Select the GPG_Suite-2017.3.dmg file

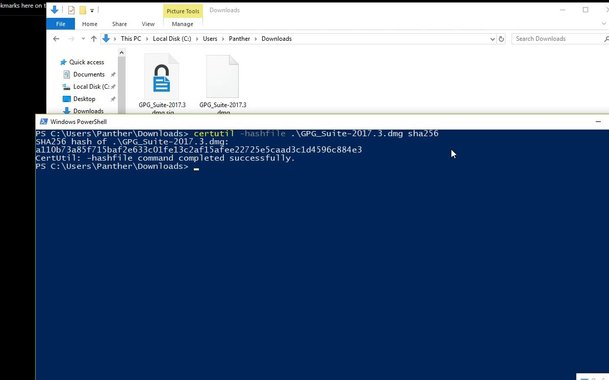point(223,84)
